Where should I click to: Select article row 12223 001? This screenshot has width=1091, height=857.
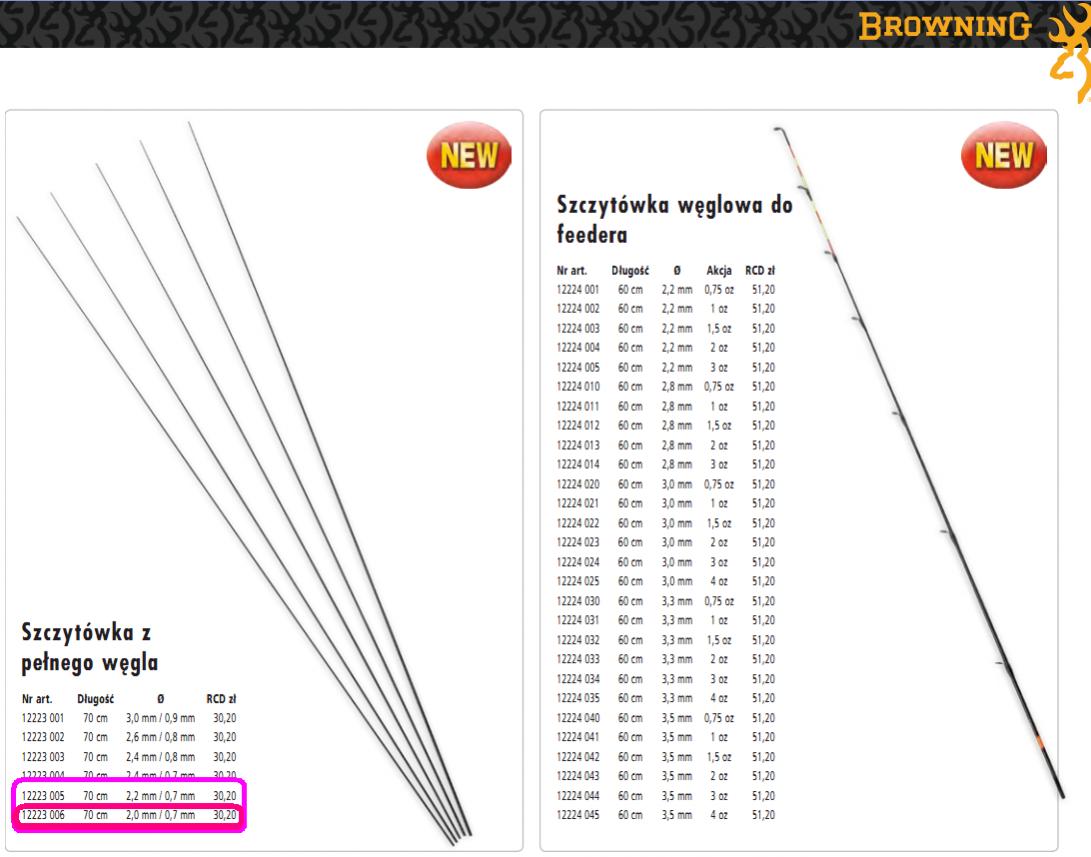tap(128, 718)
